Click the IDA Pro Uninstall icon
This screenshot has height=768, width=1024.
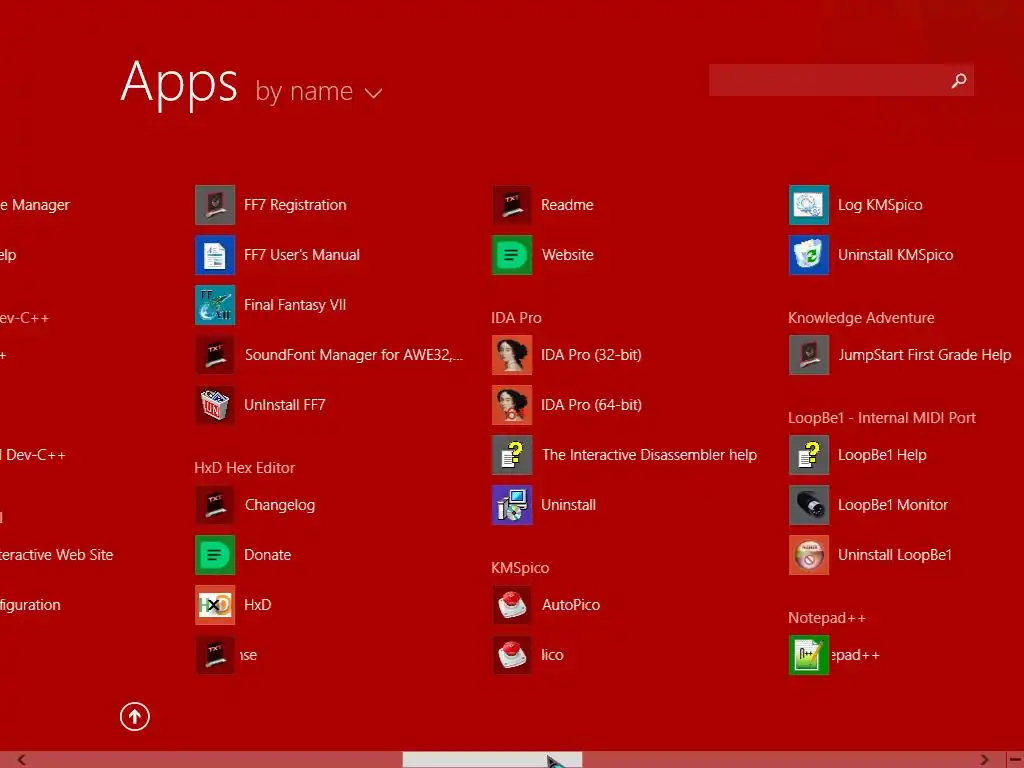point(512,505)
